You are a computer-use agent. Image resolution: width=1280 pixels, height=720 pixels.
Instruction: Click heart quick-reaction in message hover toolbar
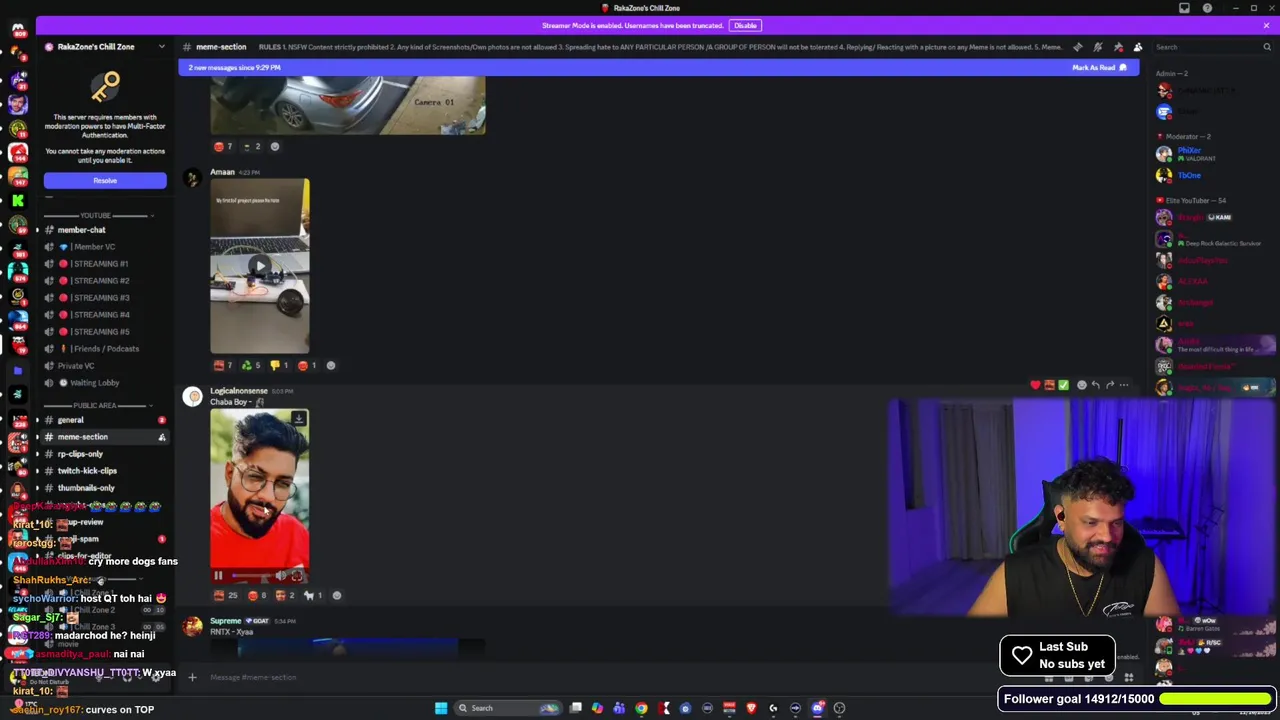pos(1035,385)
